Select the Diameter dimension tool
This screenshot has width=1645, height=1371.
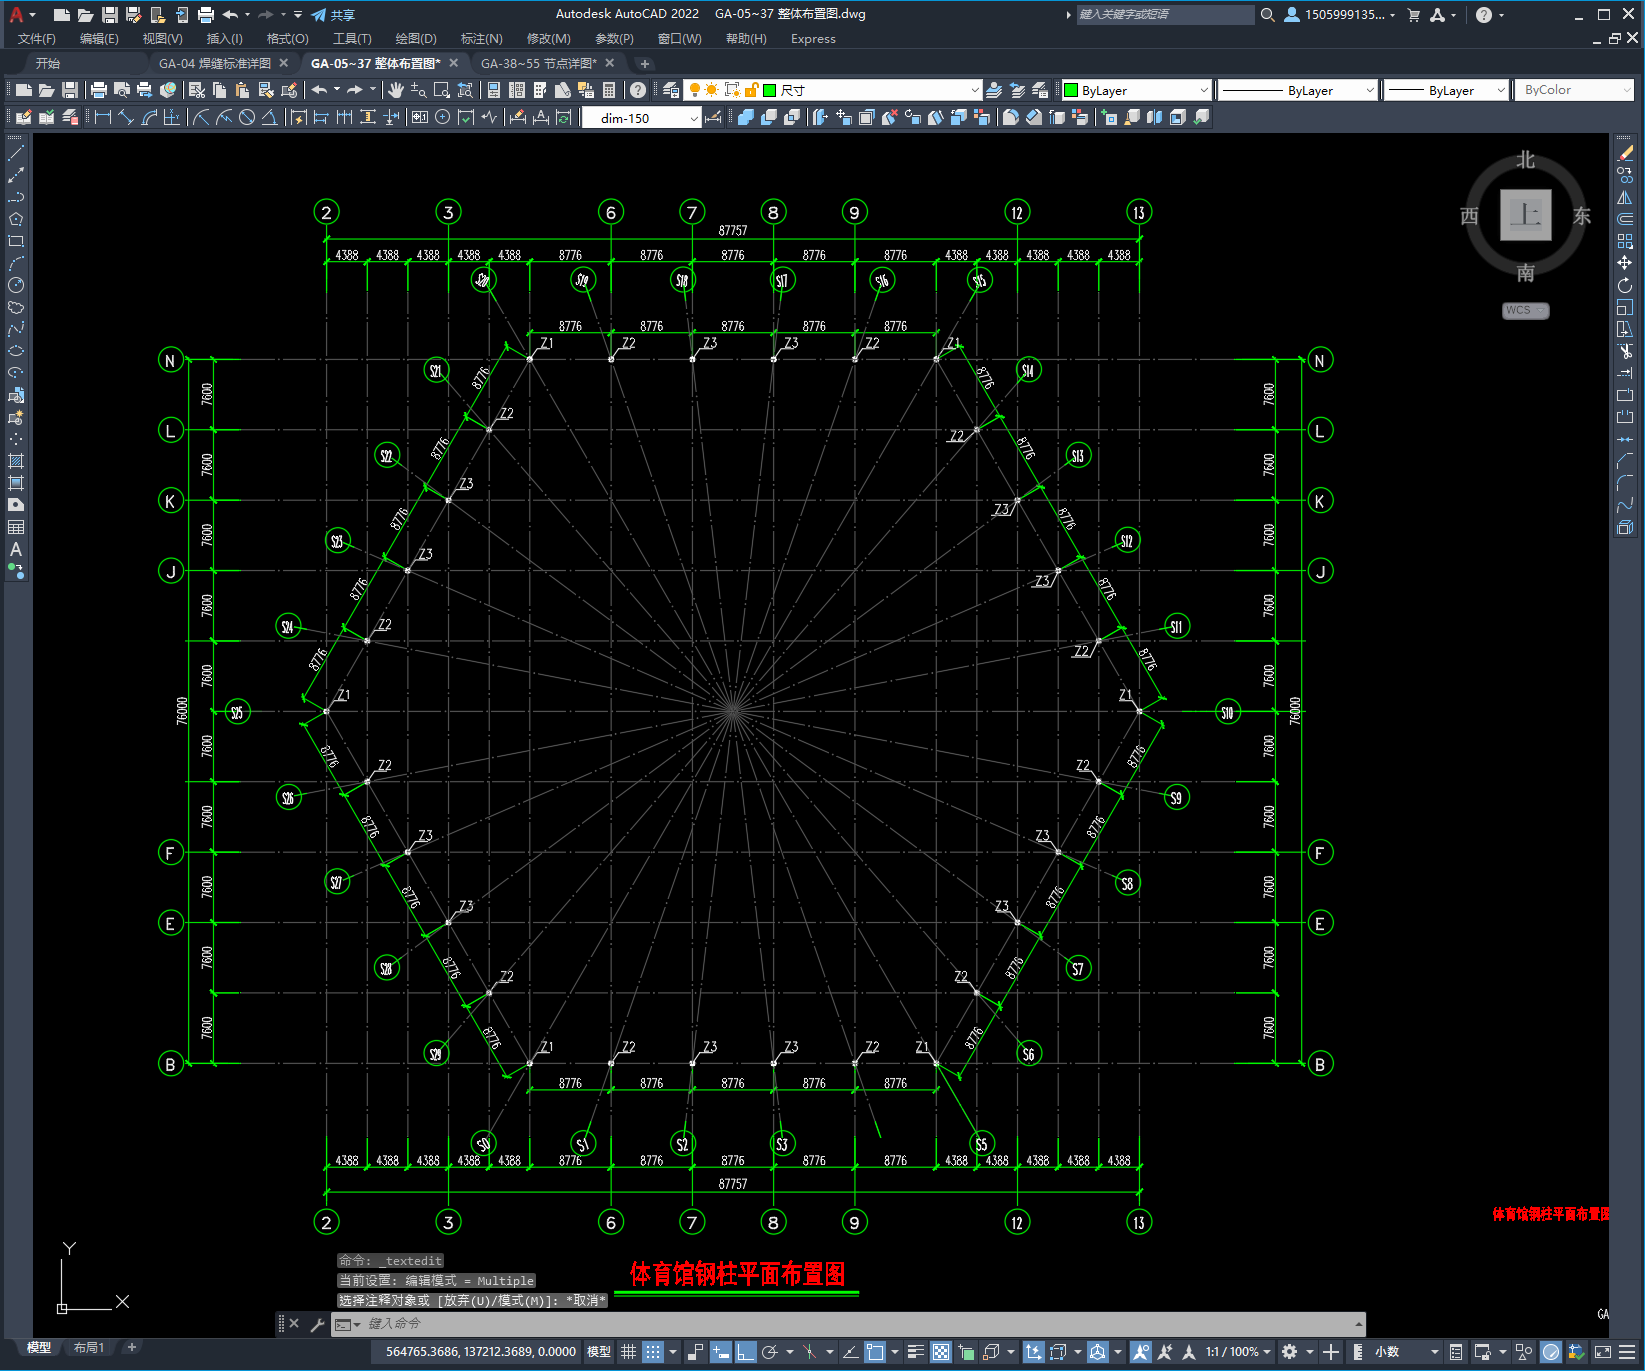point(247,117)
